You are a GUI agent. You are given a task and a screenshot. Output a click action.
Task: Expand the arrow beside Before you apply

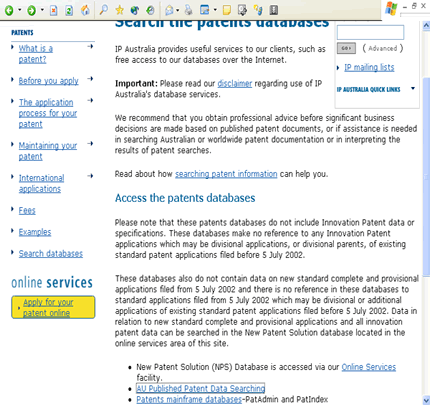90,79
